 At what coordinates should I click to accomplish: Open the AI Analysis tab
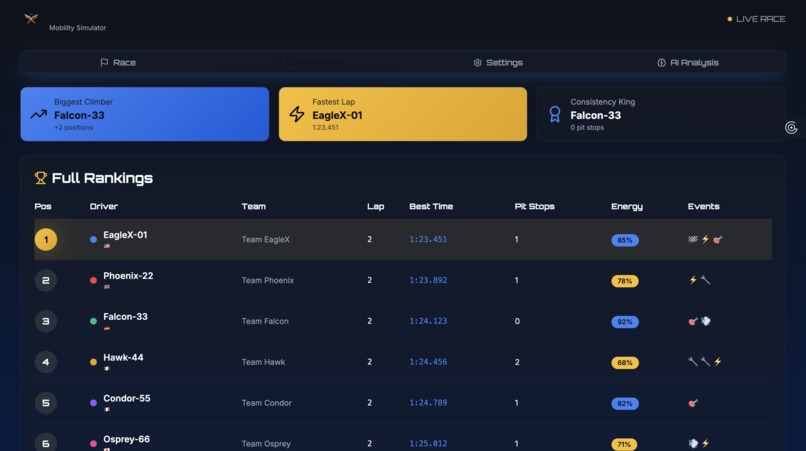tap(688, 62)
